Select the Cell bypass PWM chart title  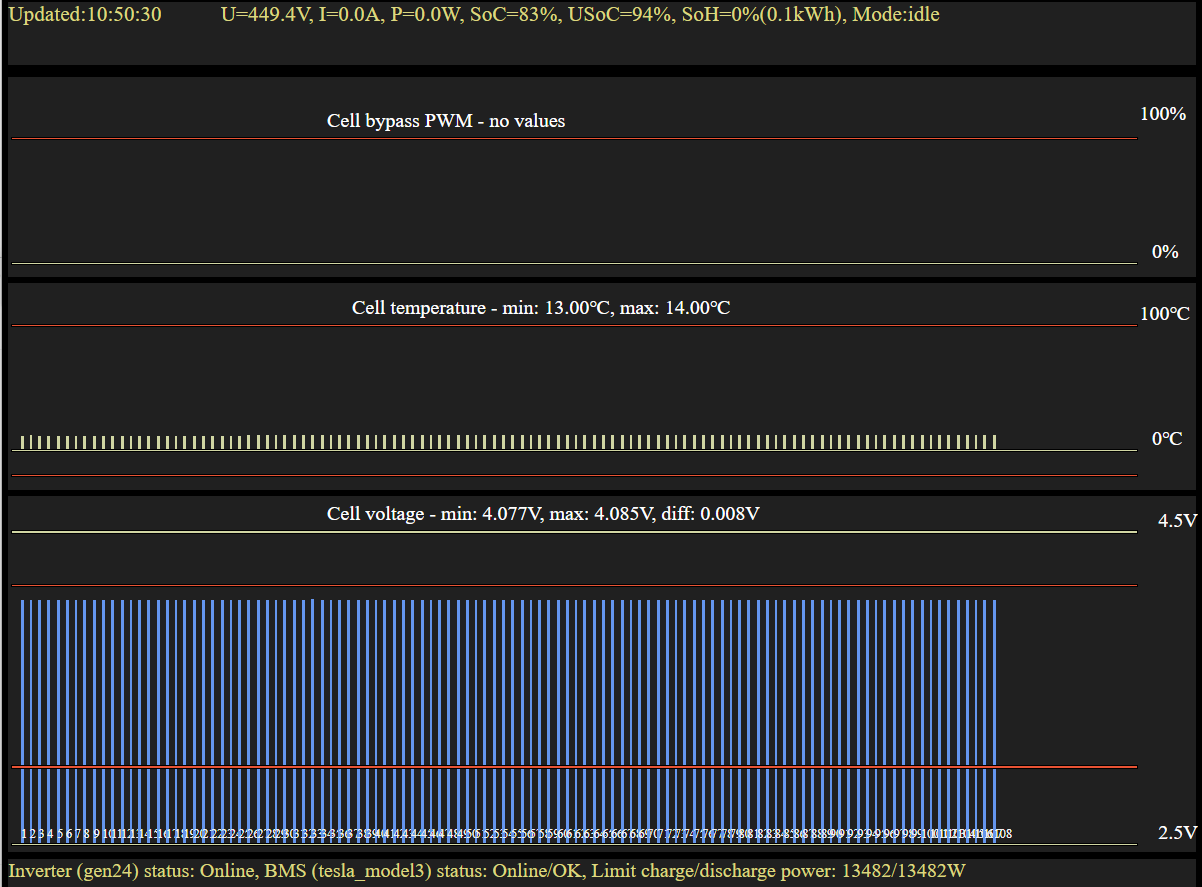[446, 121]
